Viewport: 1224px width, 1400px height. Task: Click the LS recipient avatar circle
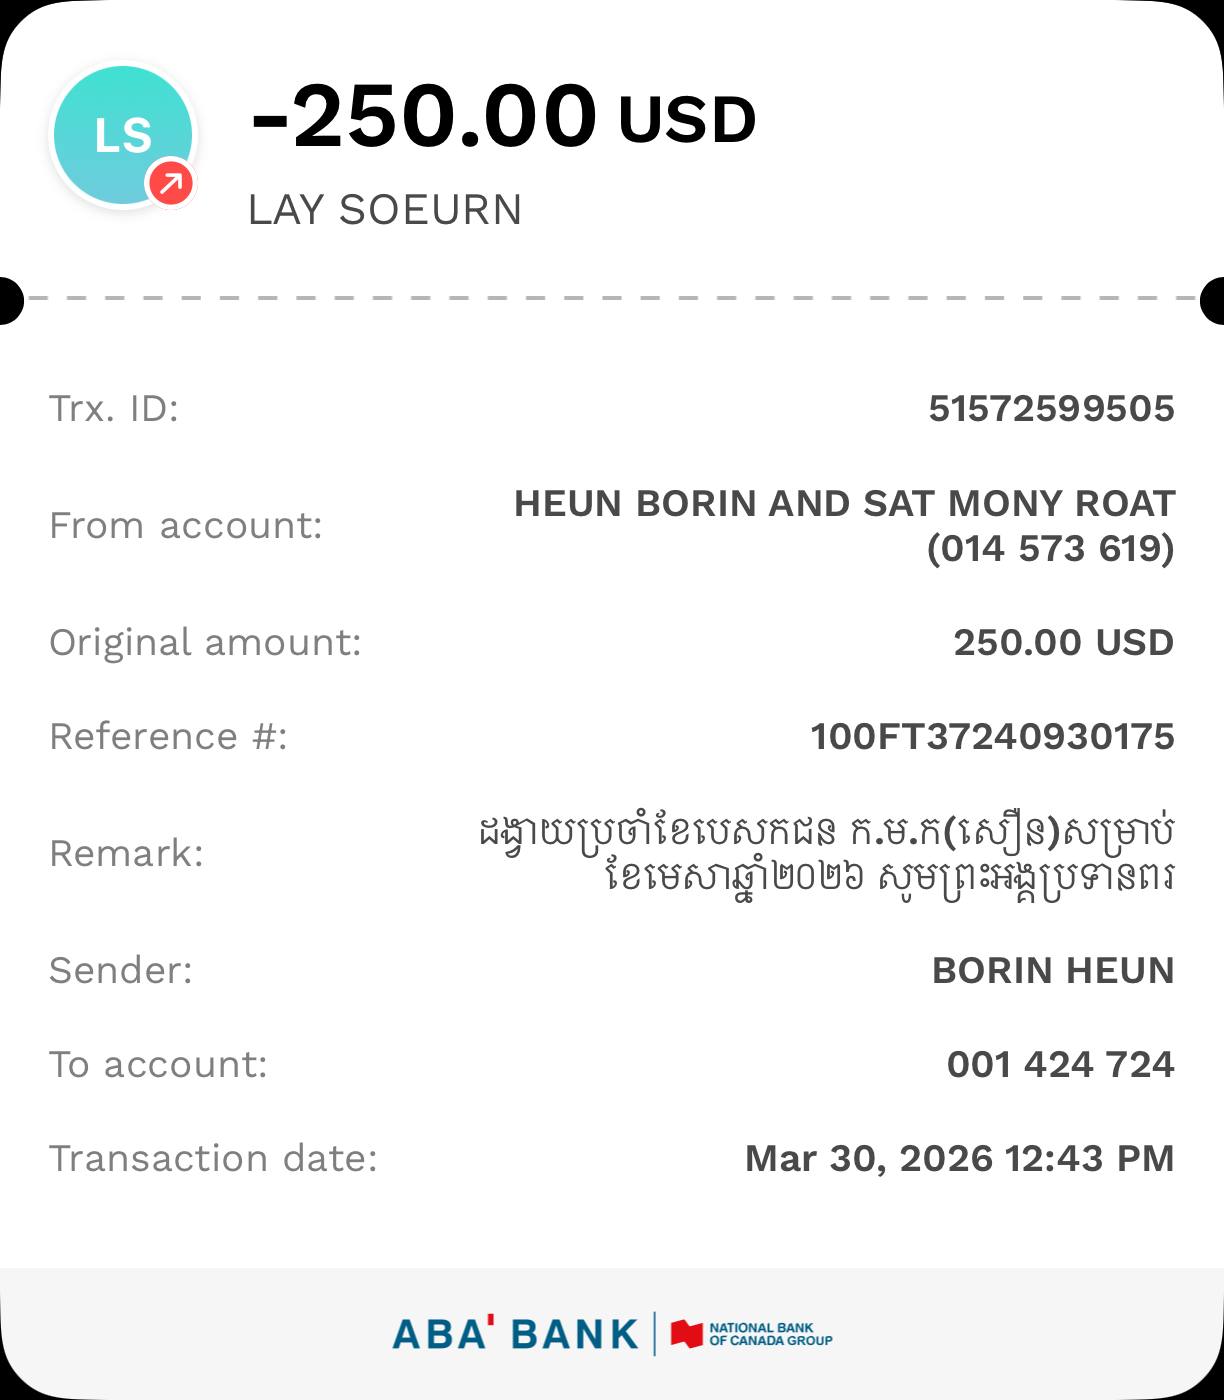121,135
